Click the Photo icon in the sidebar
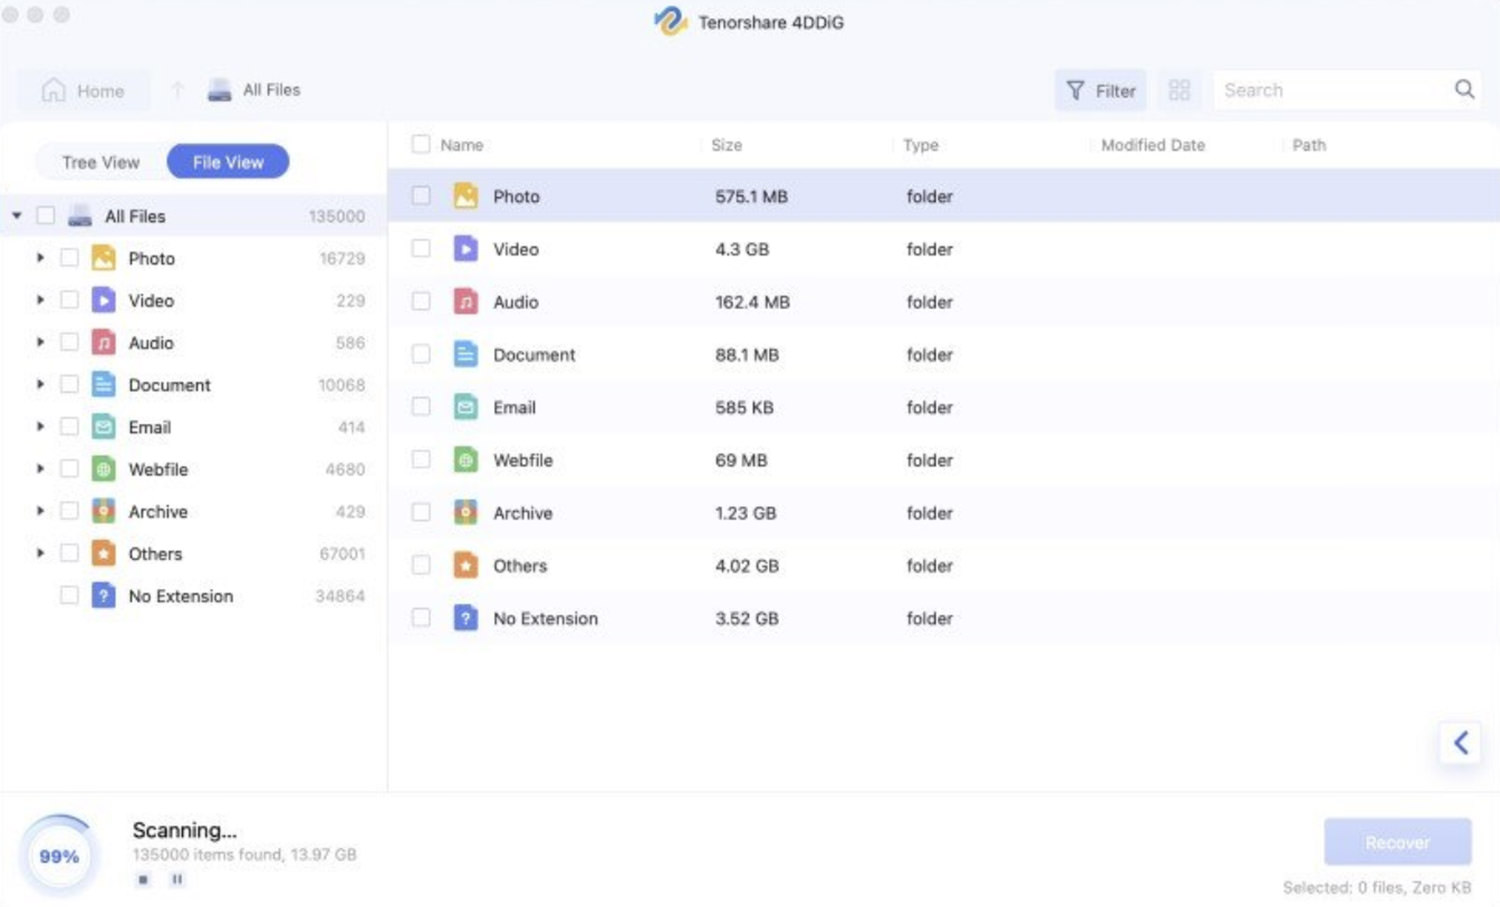Screen dimensions: 1500x907 (103, 258)
